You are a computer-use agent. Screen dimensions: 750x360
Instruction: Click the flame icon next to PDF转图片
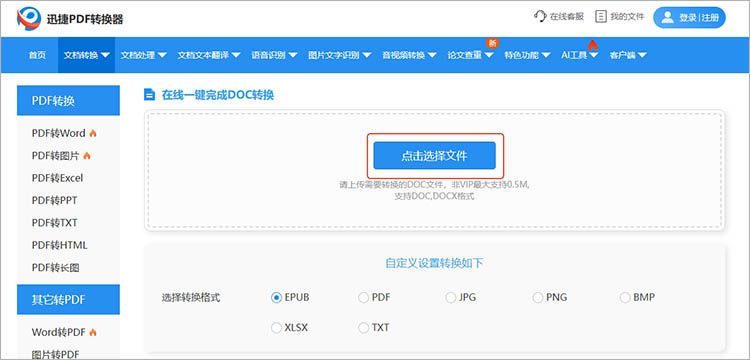87,156
